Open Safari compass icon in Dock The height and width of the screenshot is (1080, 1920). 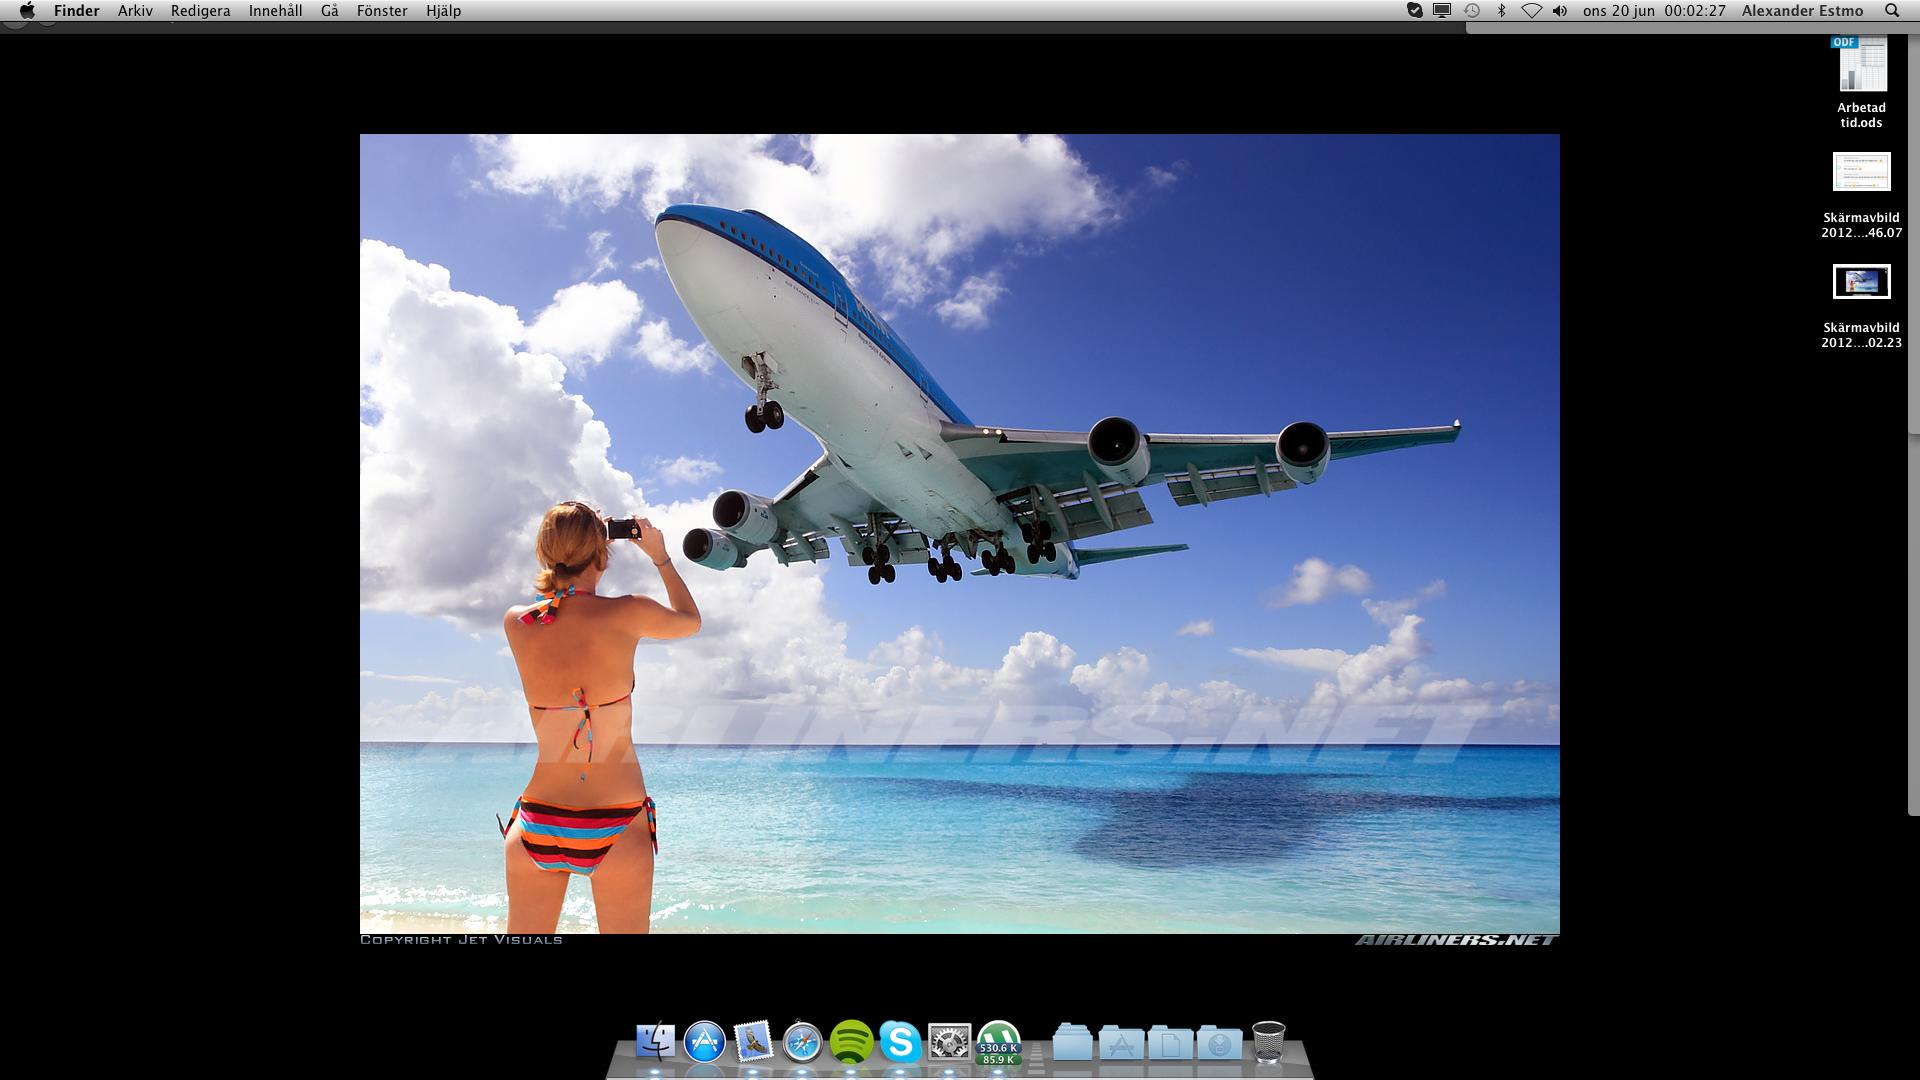tap(803, 1042)
